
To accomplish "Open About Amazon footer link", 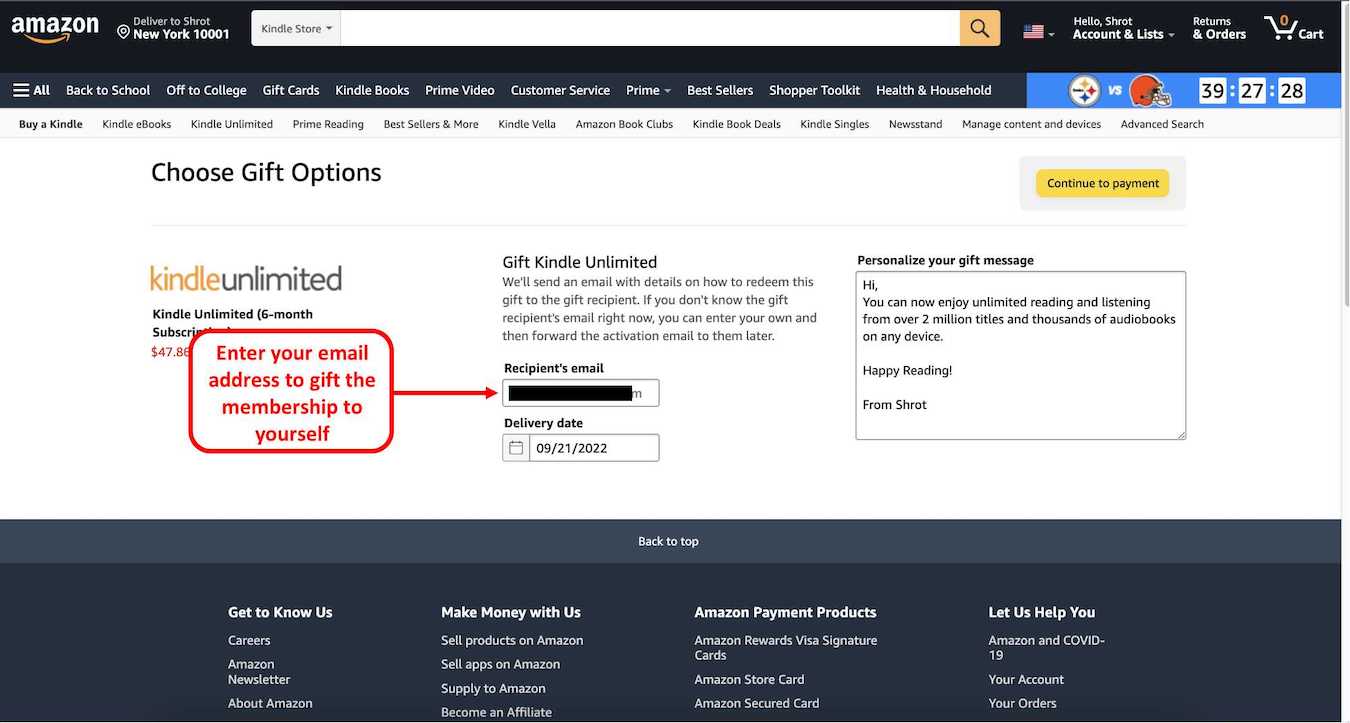I will [x=270, y=703].
